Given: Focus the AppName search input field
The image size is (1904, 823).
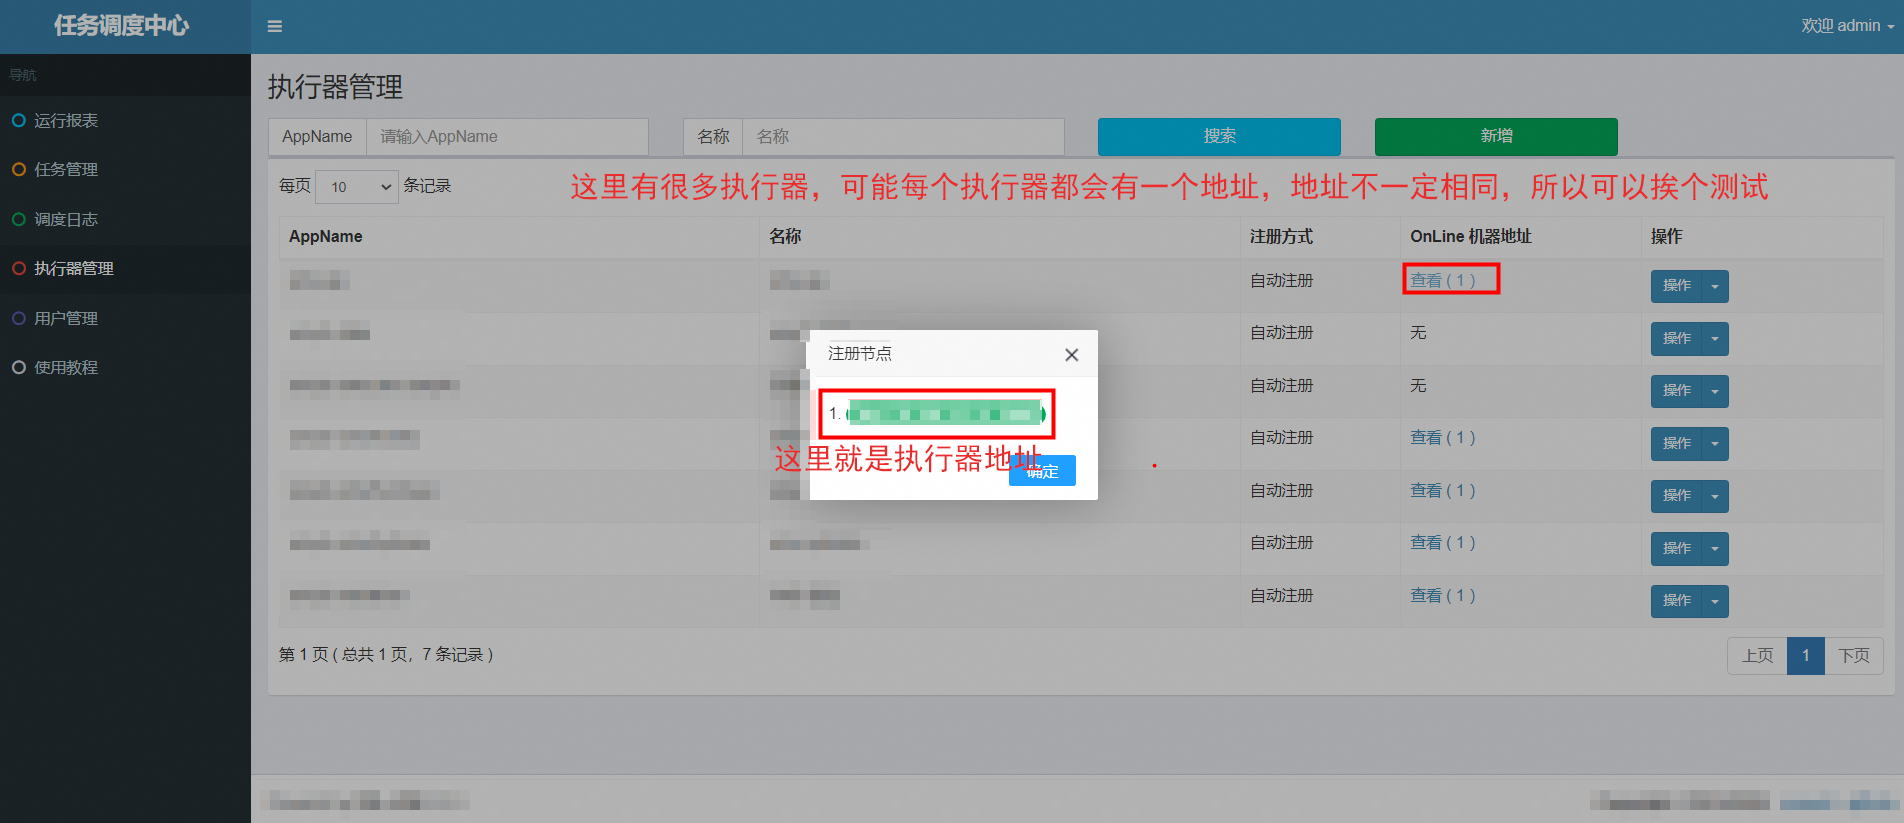Looking at the screenshot, I should click(x=507, y=137).
